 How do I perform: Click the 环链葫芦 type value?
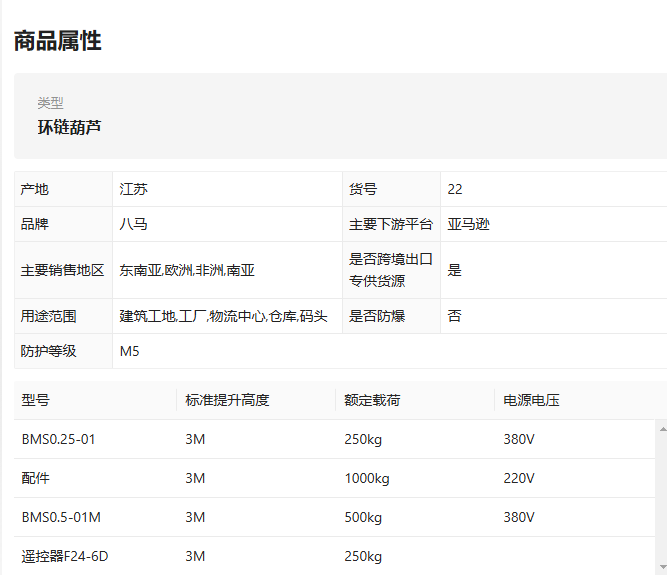coord(69,127)
